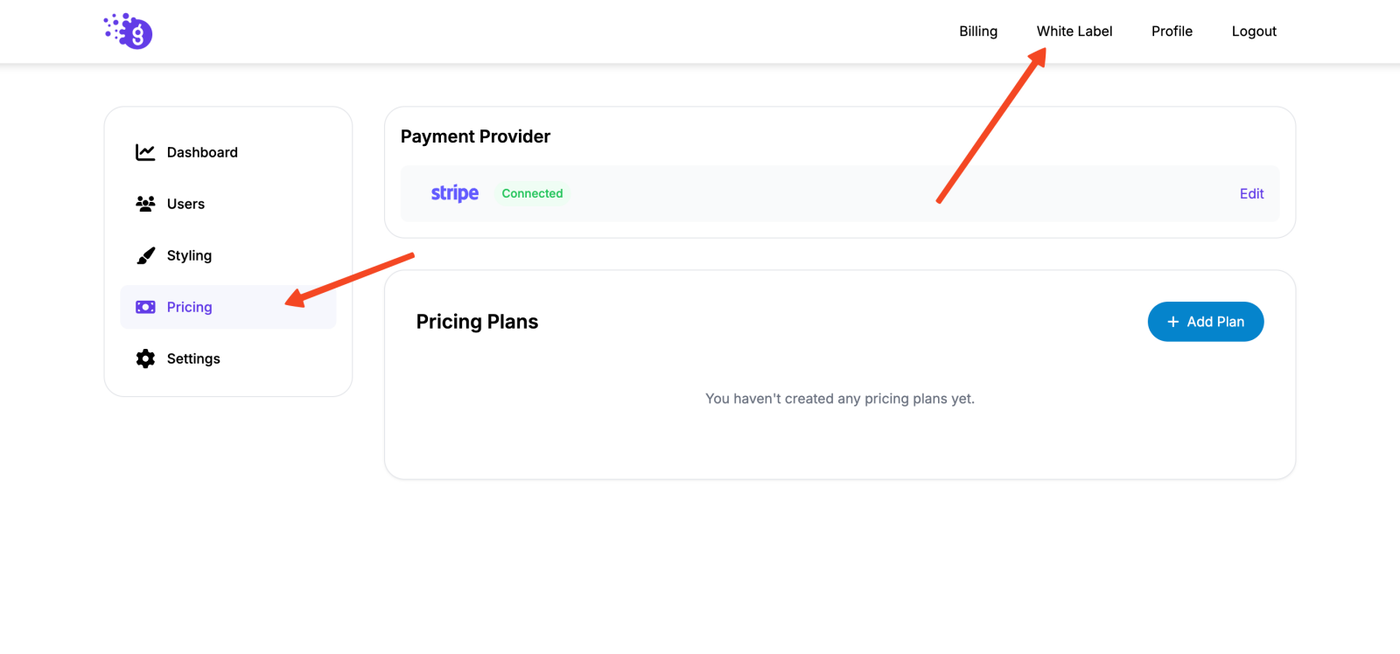Screen dimensions: 1400x654
Task: Click the Dashboard chart icon
Action: pos(145,152)
